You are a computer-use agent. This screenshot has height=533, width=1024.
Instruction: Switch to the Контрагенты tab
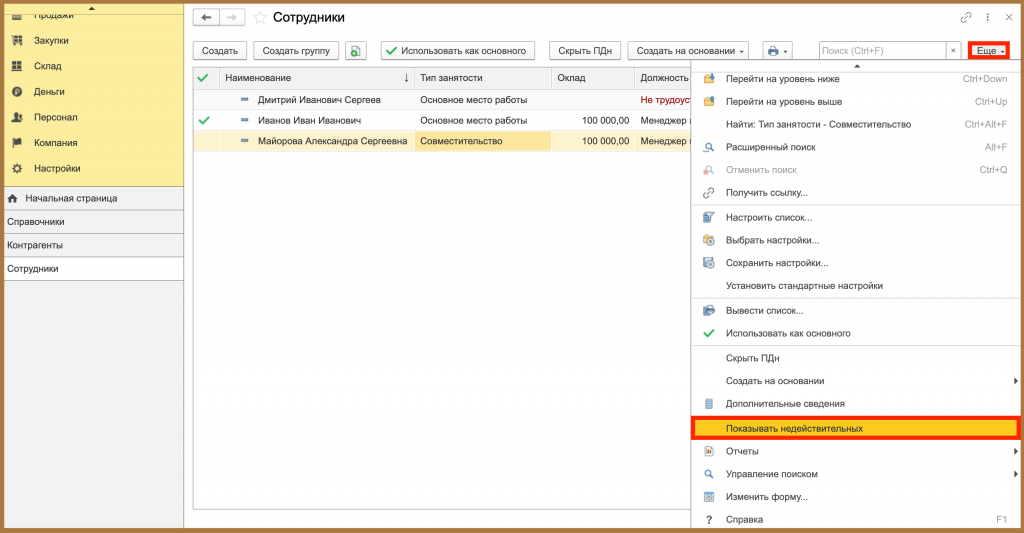(x=93, y=246)
